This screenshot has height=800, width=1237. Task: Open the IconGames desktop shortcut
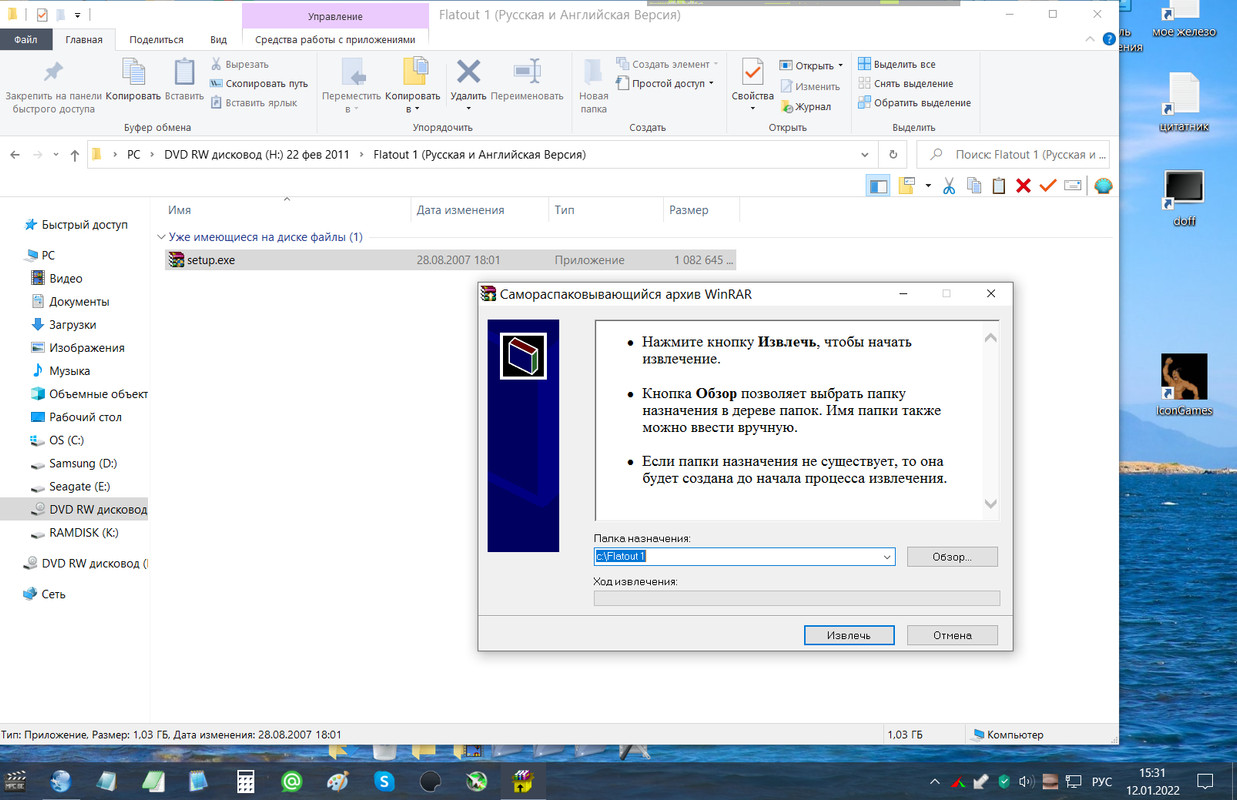coord(1184,385)
